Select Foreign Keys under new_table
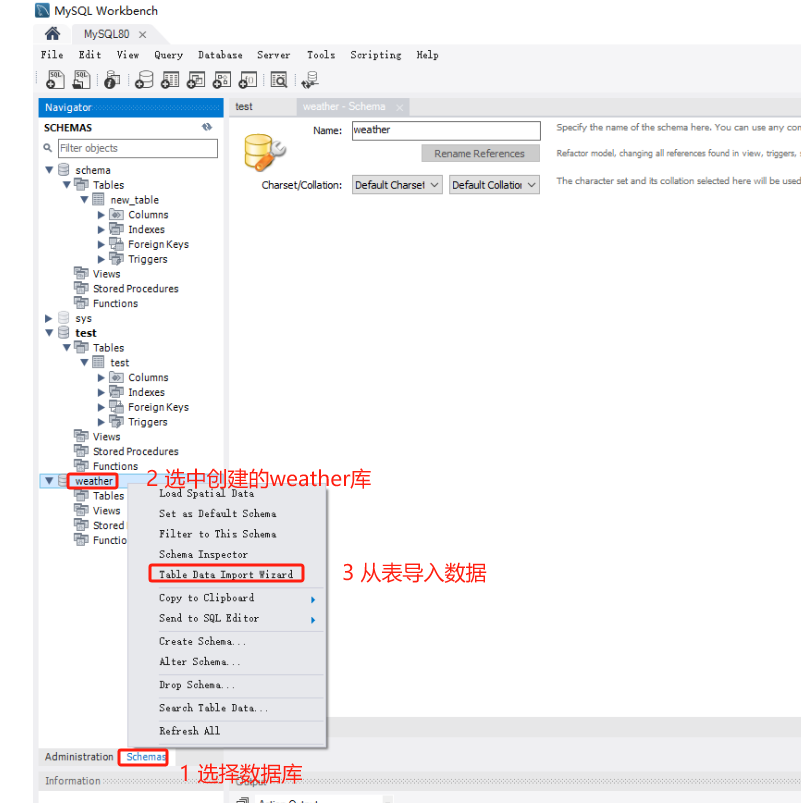801x803 pixels. pos(158,244)
